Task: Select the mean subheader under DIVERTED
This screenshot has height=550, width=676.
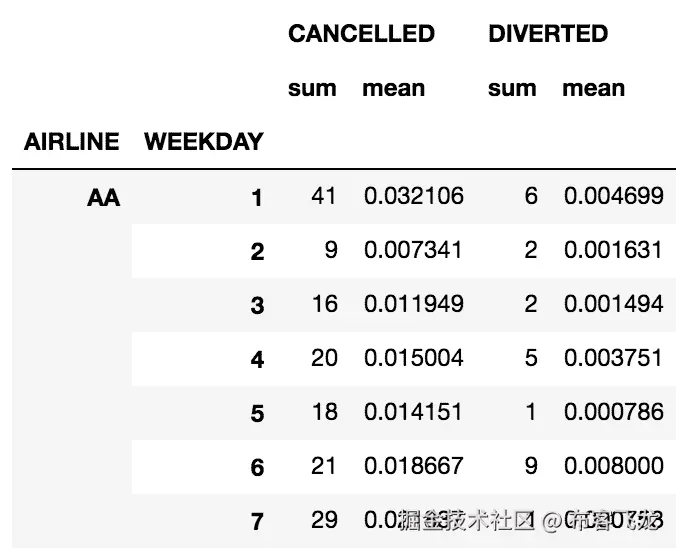Action: coord(594,88)
